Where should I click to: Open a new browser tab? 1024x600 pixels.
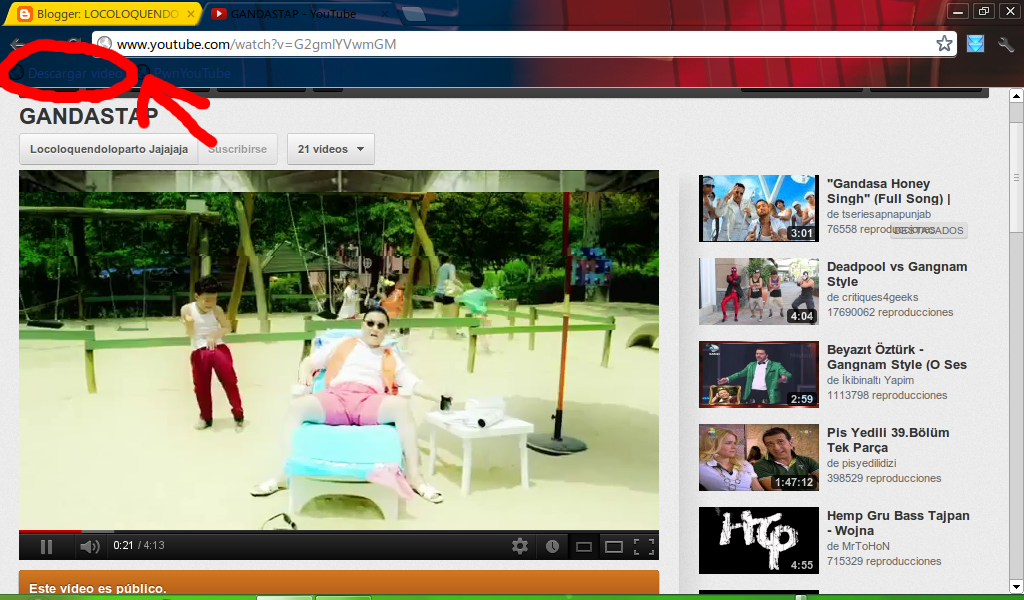pyautogui.click(x=414, y=14)
